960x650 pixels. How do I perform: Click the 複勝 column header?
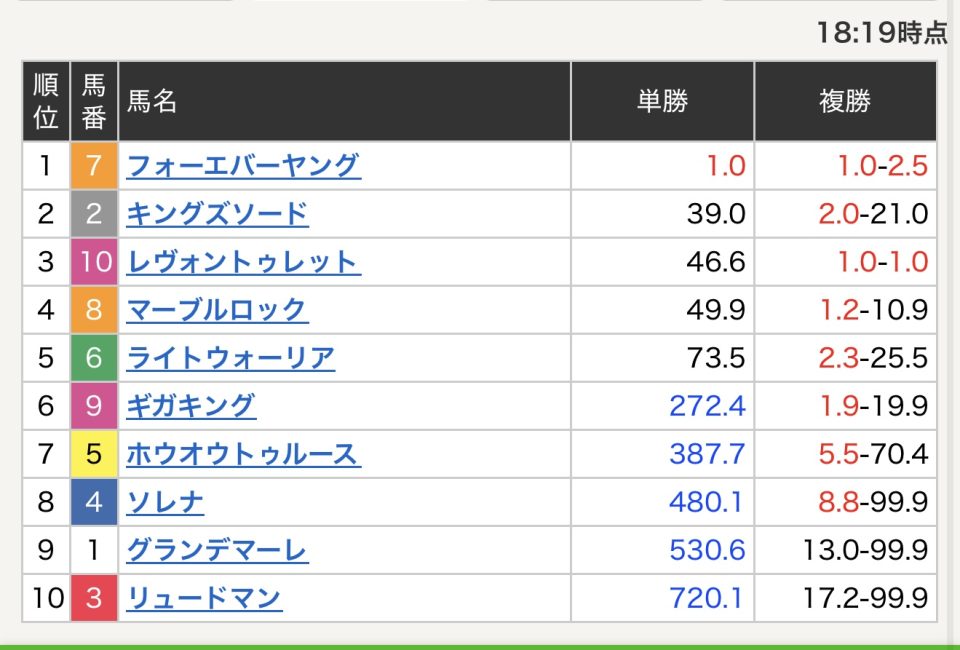coord(846,101)
